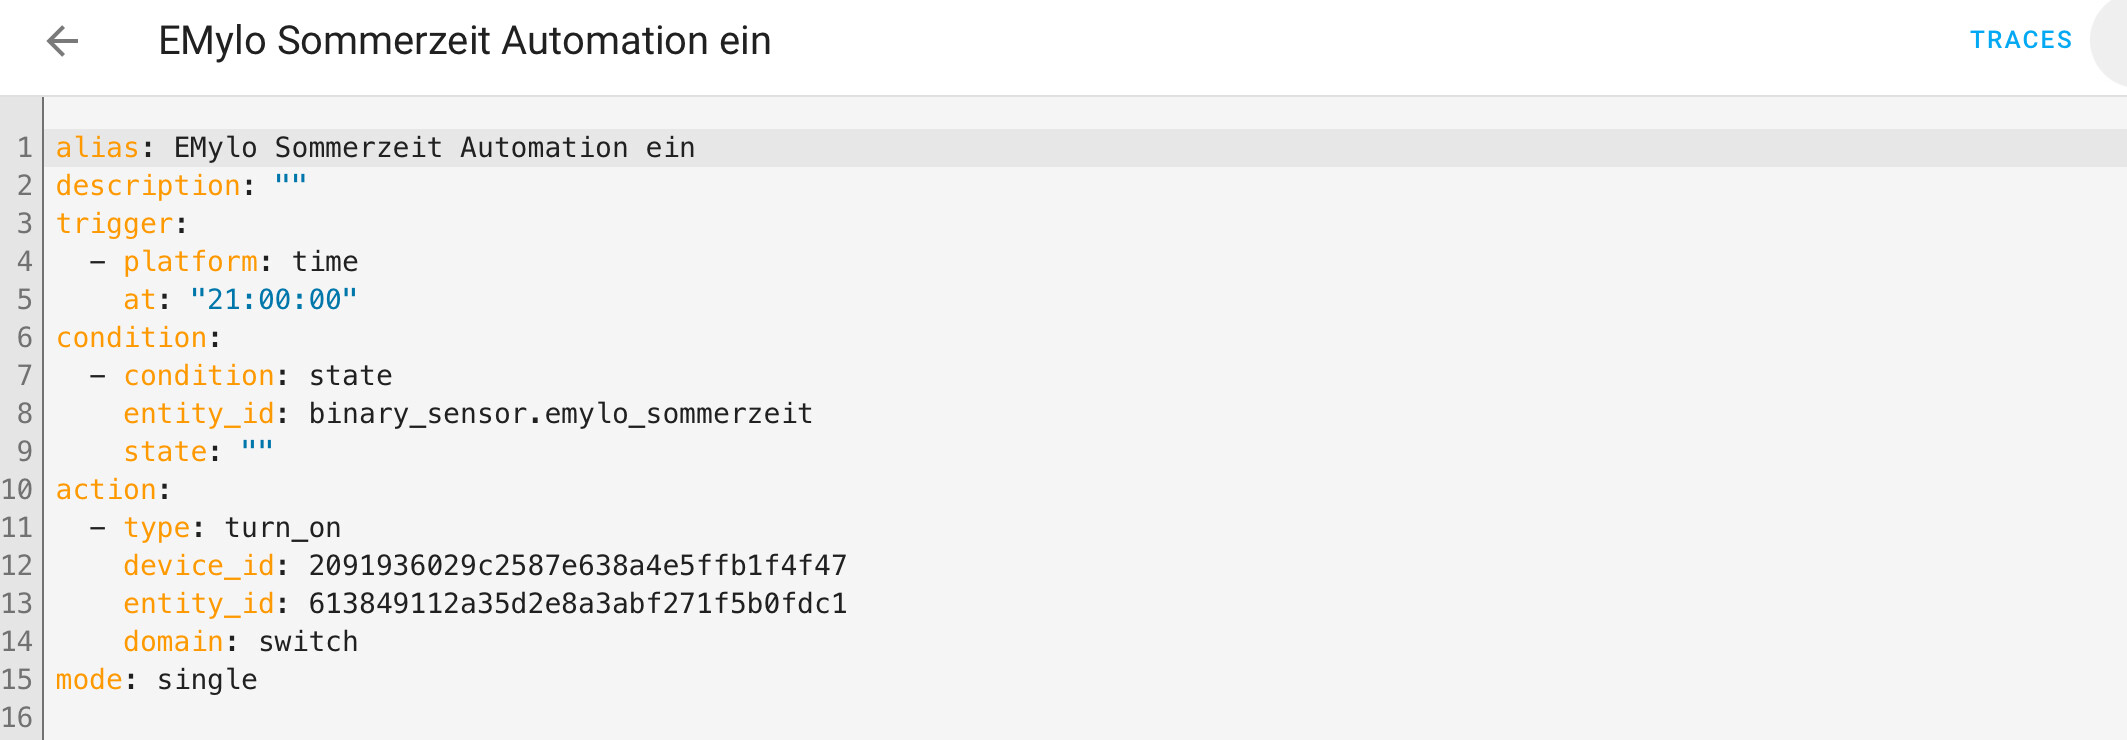Click the mode value single
The image size is (2127, 740).
click(x=207, y=680)
